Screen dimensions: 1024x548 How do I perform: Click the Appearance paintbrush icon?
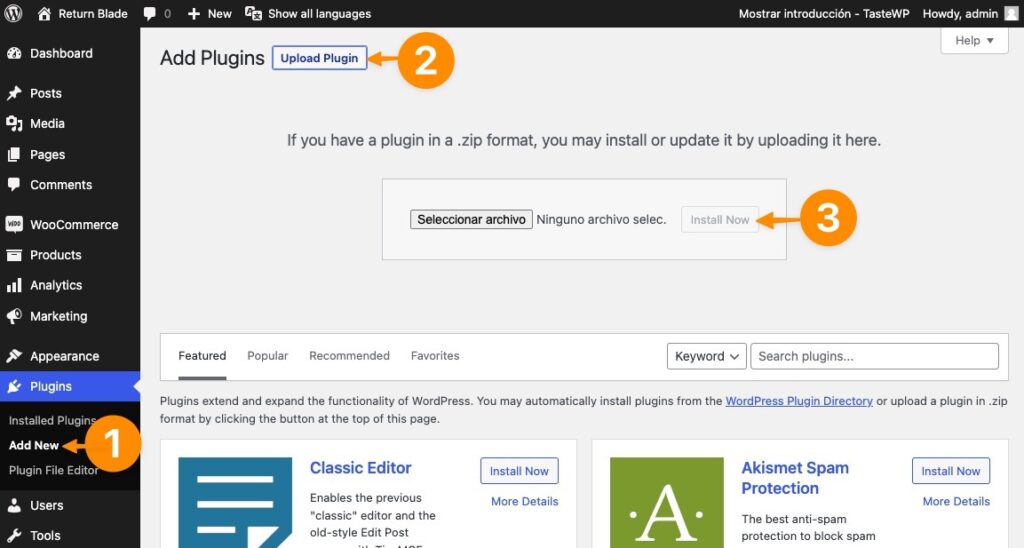tap(14, 356)
